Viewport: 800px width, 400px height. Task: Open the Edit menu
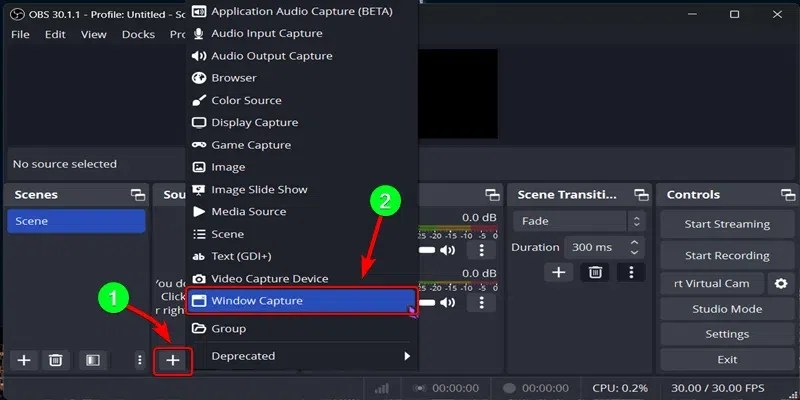[55, 35]
